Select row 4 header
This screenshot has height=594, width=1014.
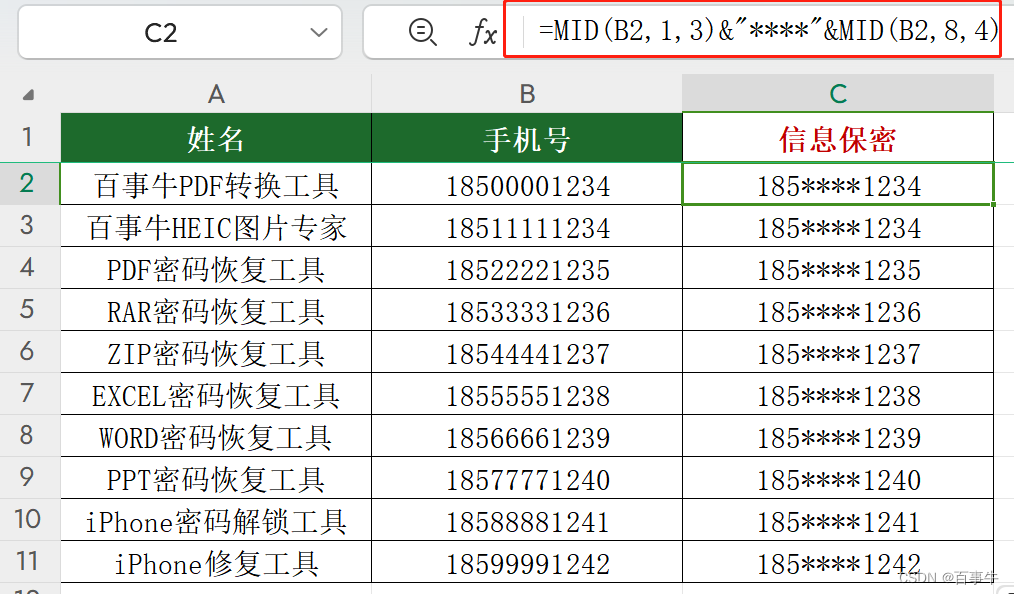pos(30,268)
